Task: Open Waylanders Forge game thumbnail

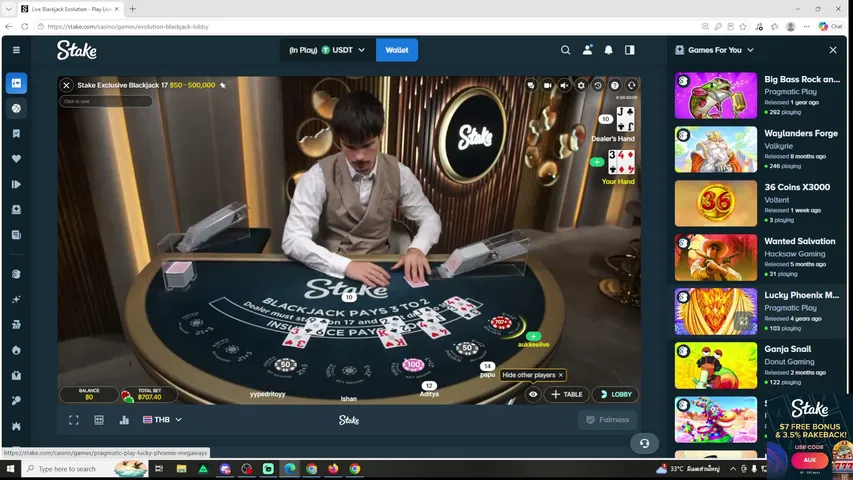Action: click(716, 149)
